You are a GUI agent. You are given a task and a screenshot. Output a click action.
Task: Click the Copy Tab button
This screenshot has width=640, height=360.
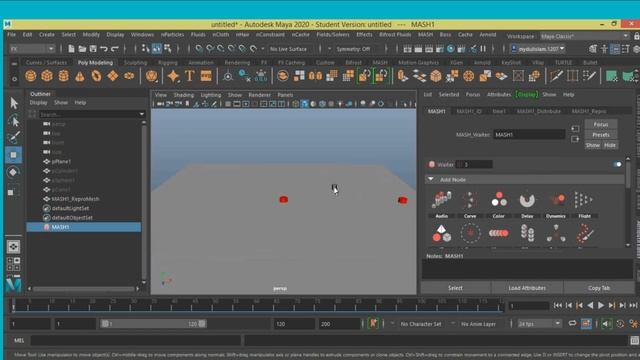pyautogui.click(x=599, y=288)
